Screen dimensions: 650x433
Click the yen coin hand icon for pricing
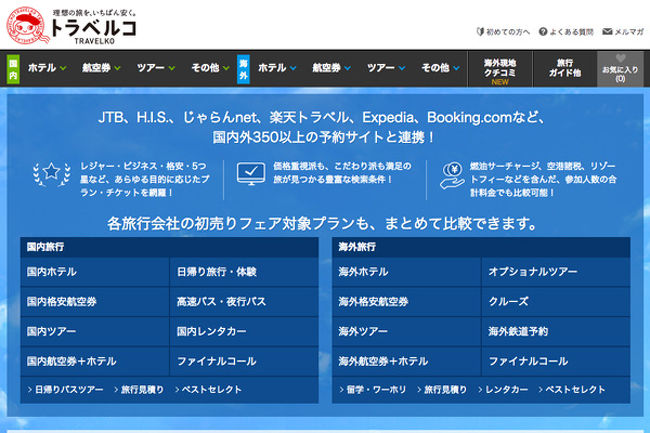(x=452, y=176)
